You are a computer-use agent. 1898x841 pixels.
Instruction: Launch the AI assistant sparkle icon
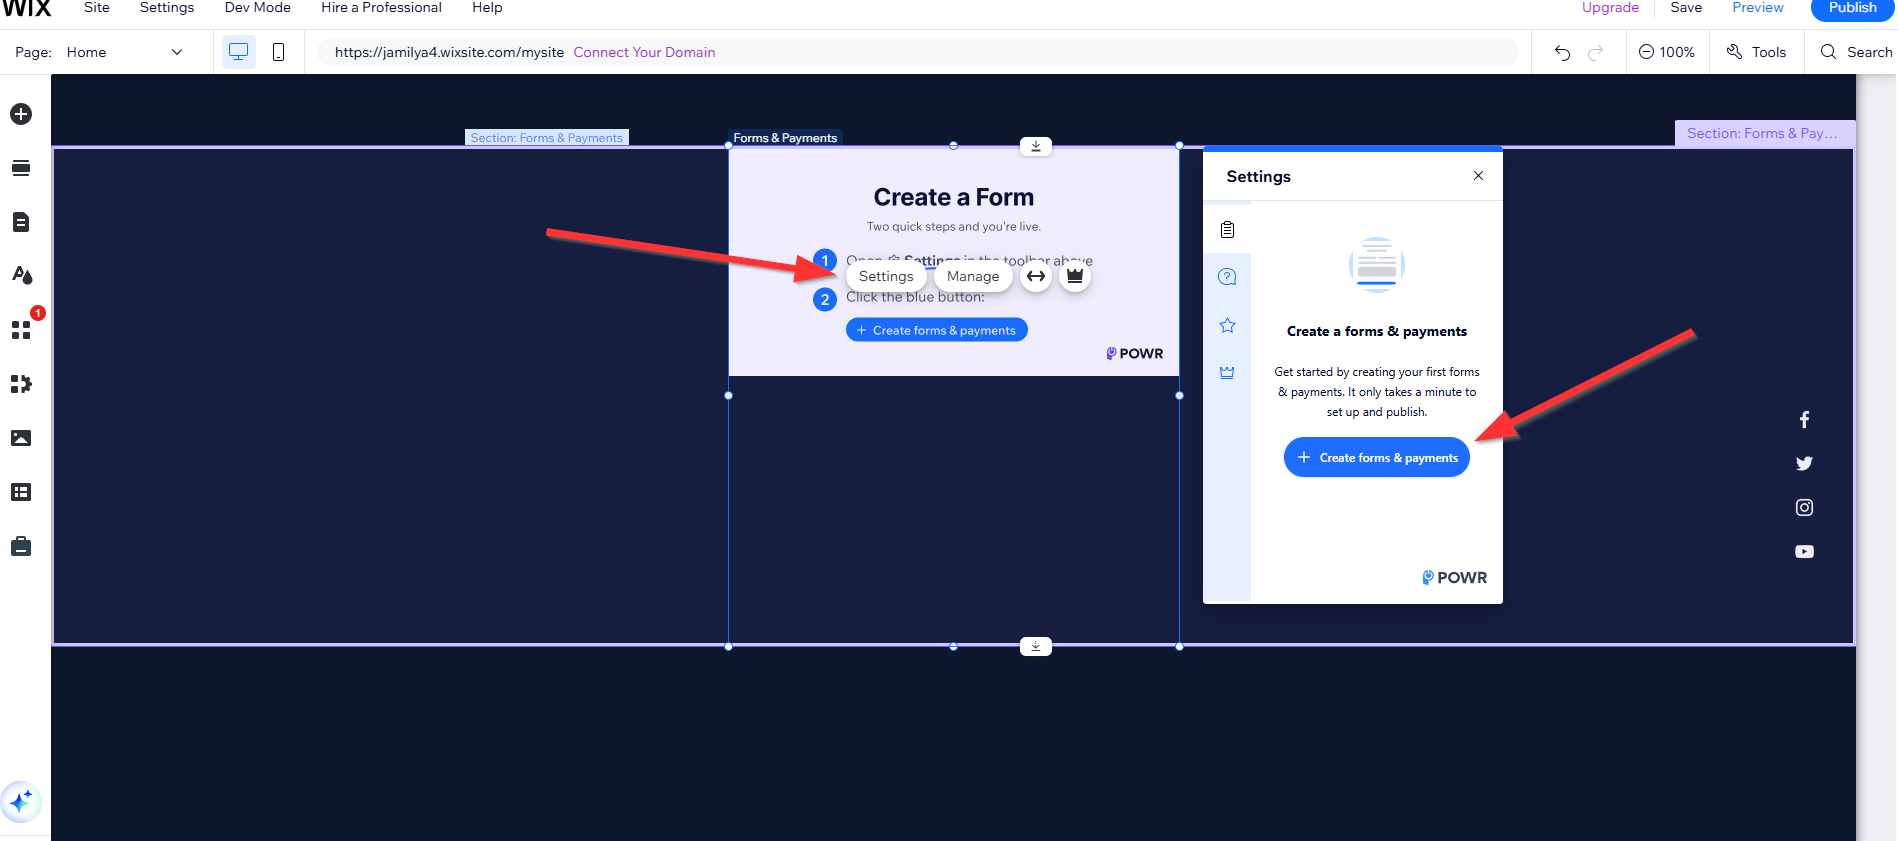coord(21,801)
